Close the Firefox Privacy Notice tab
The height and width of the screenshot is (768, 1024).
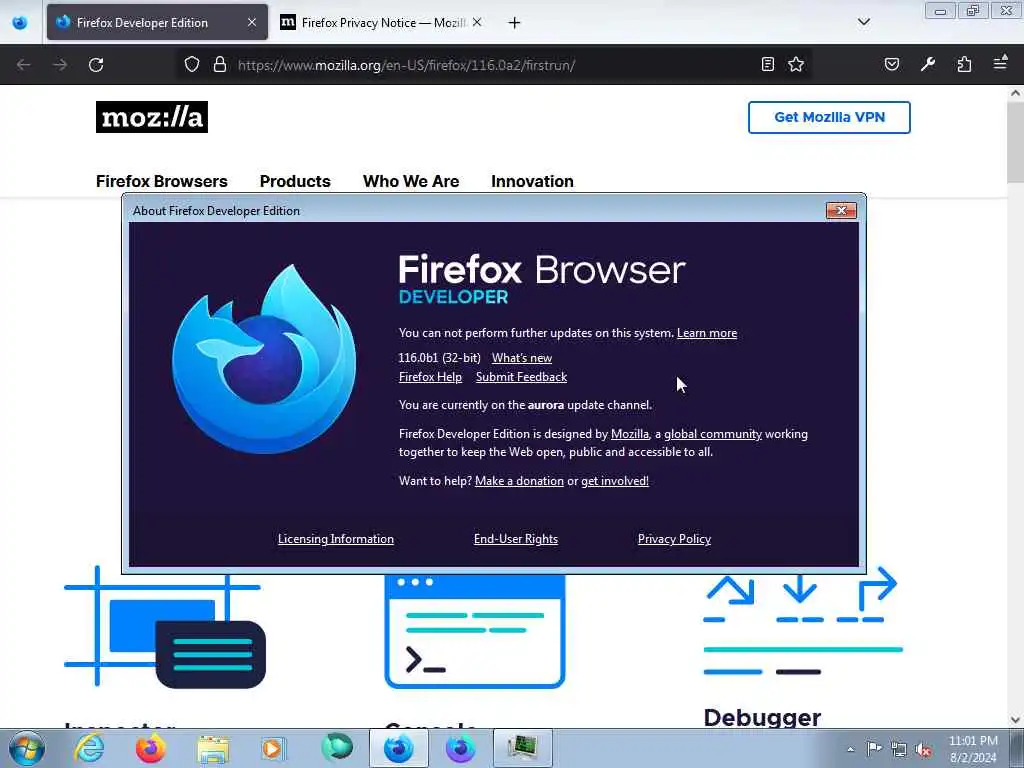(477, 22)
